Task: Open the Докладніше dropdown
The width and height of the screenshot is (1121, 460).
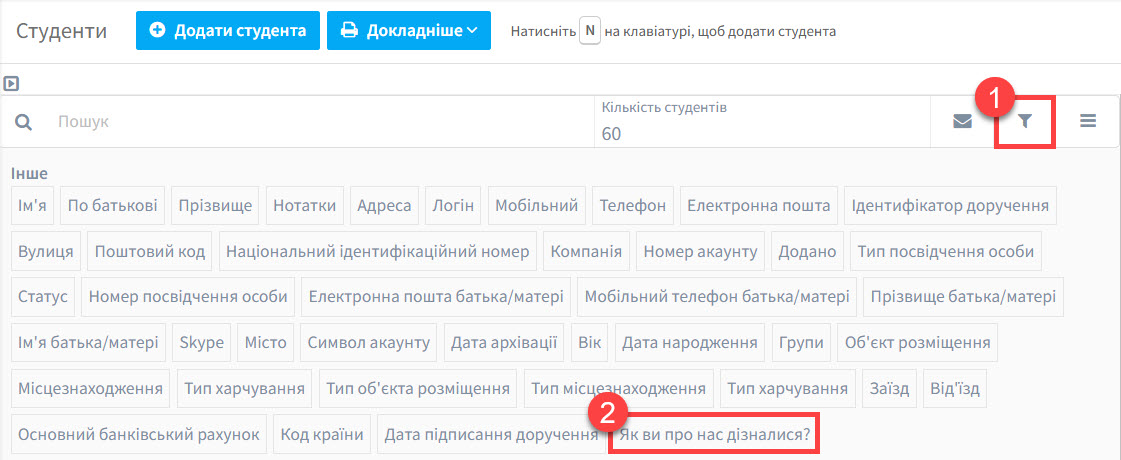Action: tap(408, 31)
